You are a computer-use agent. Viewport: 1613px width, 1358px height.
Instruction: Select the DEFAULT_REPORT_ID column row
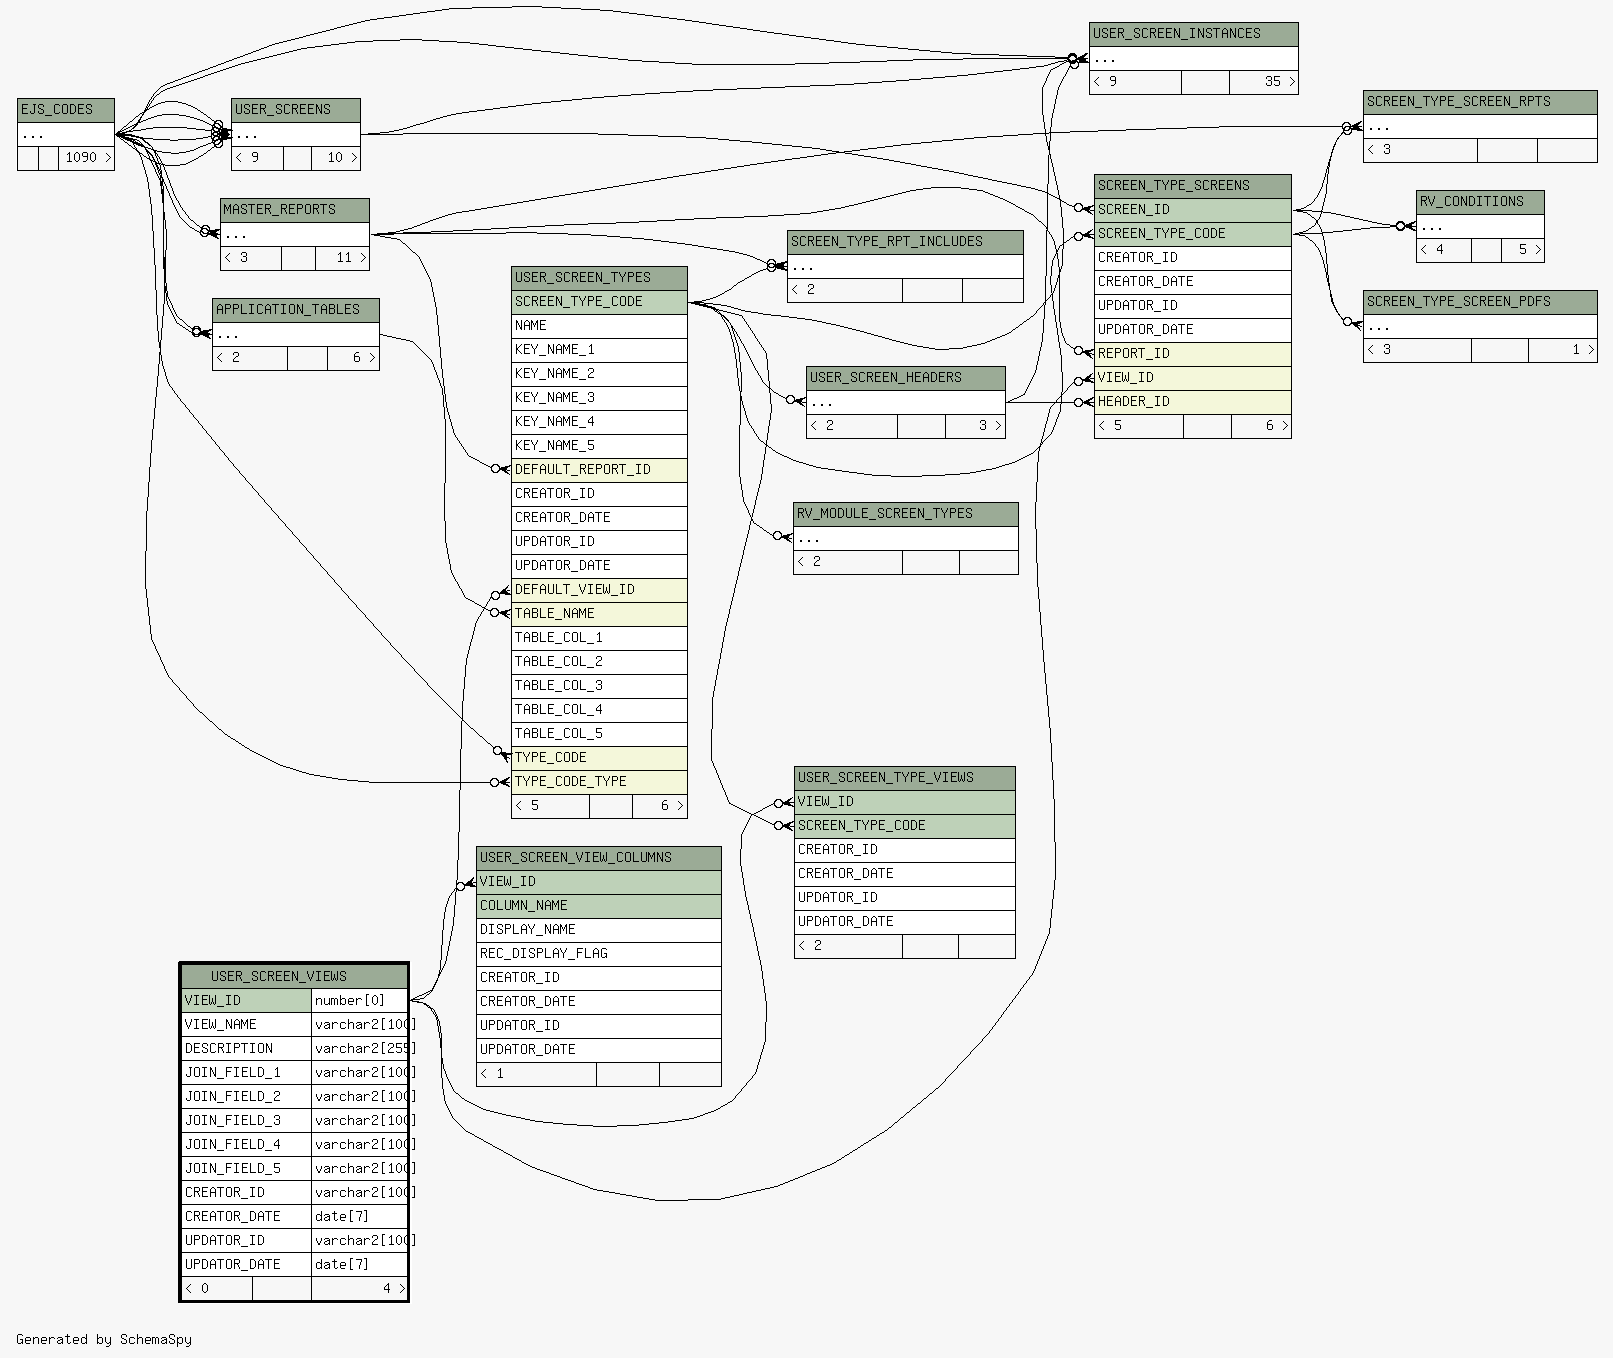click(x=599, y=470)
